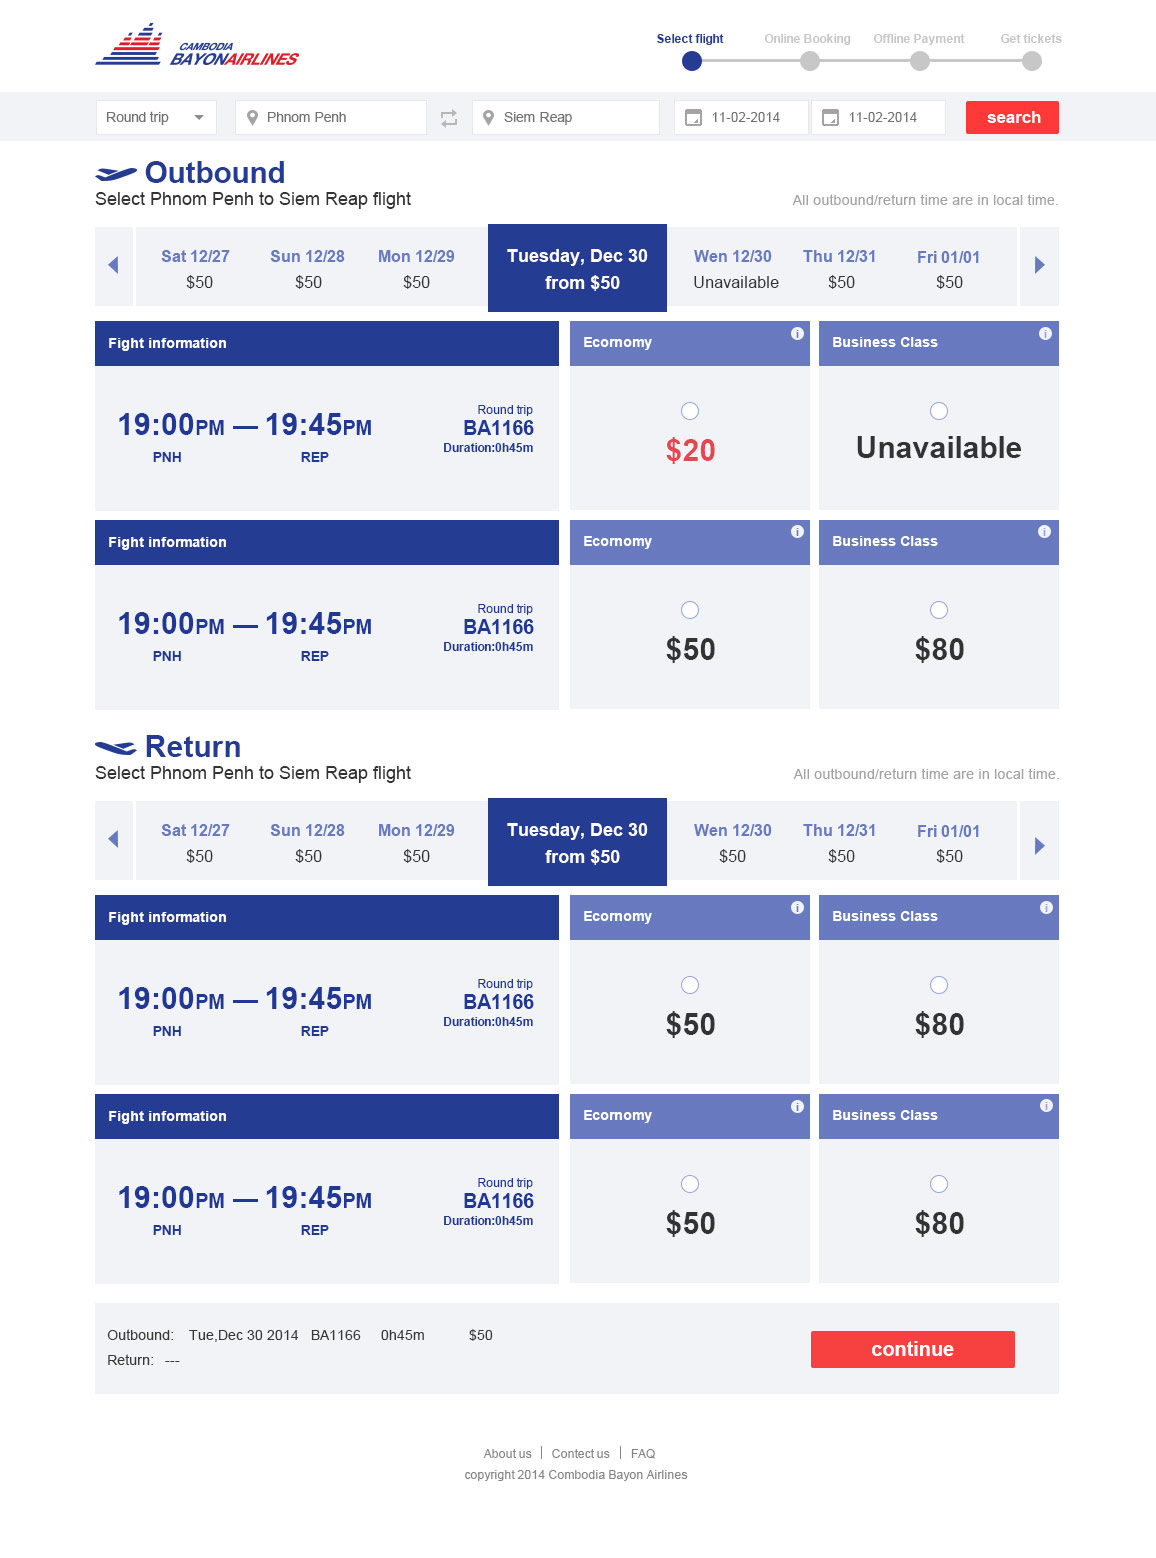Show next outbound dates with right arrow

(1040, 265)
